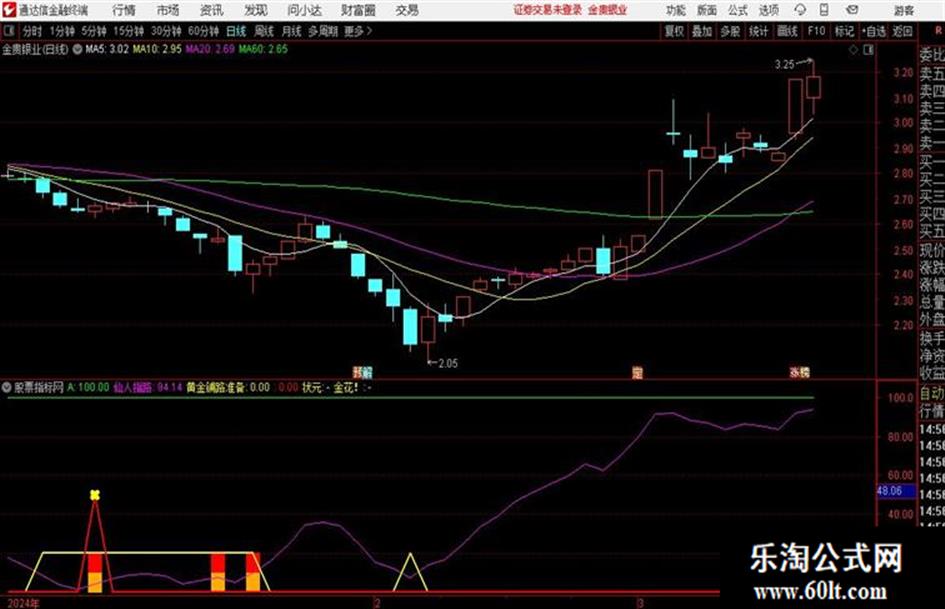Open the 问小达 menu

click(x=304, y=10)
